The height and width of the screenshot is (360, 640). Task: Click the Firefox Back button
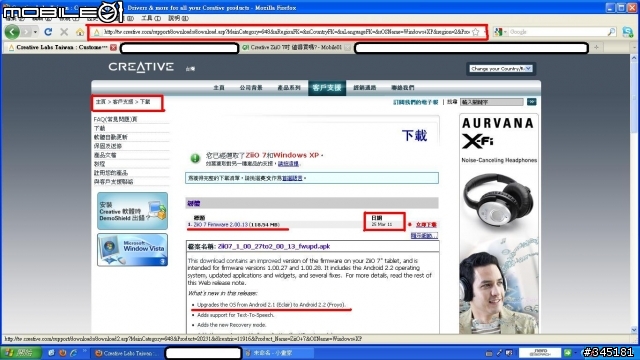12,32
